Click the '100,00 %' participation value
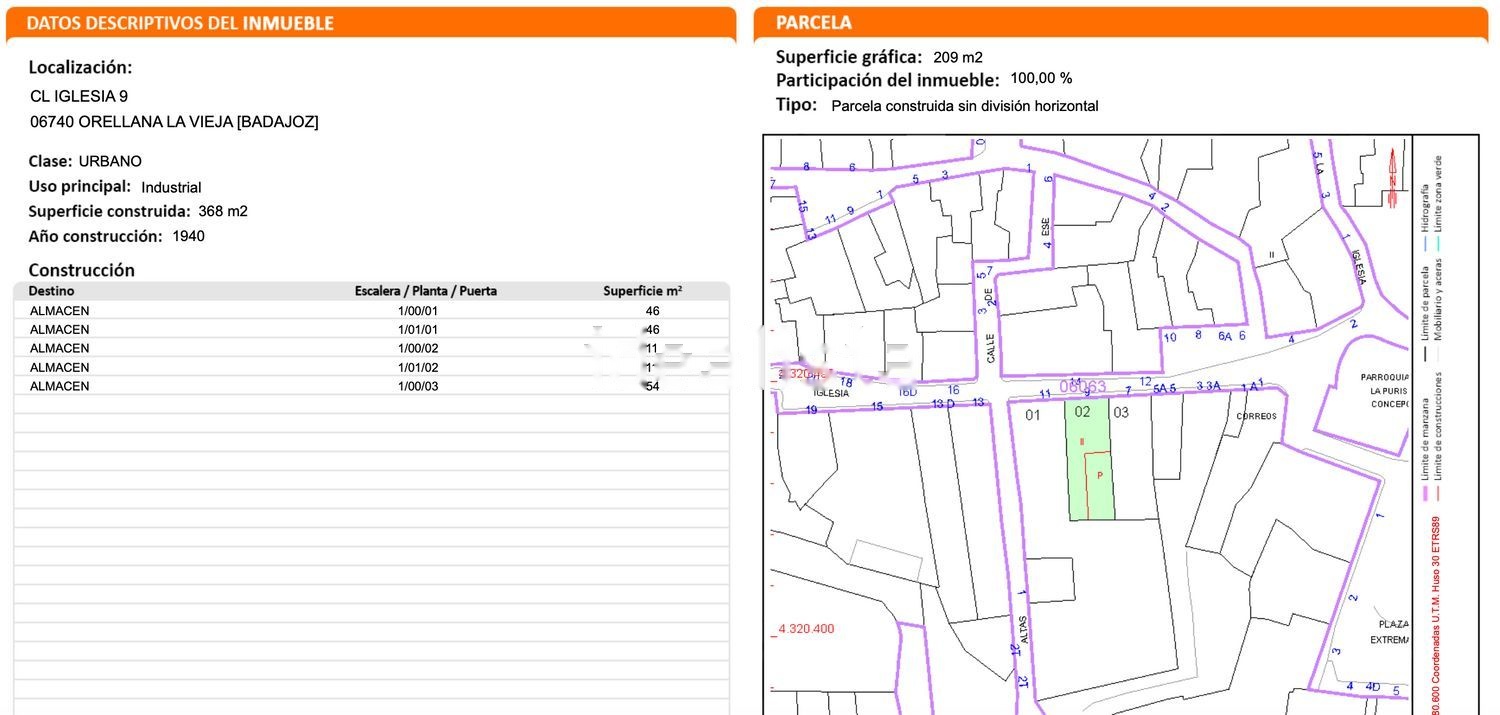Screen dimensions: 1500x715 click(1041, 78)
